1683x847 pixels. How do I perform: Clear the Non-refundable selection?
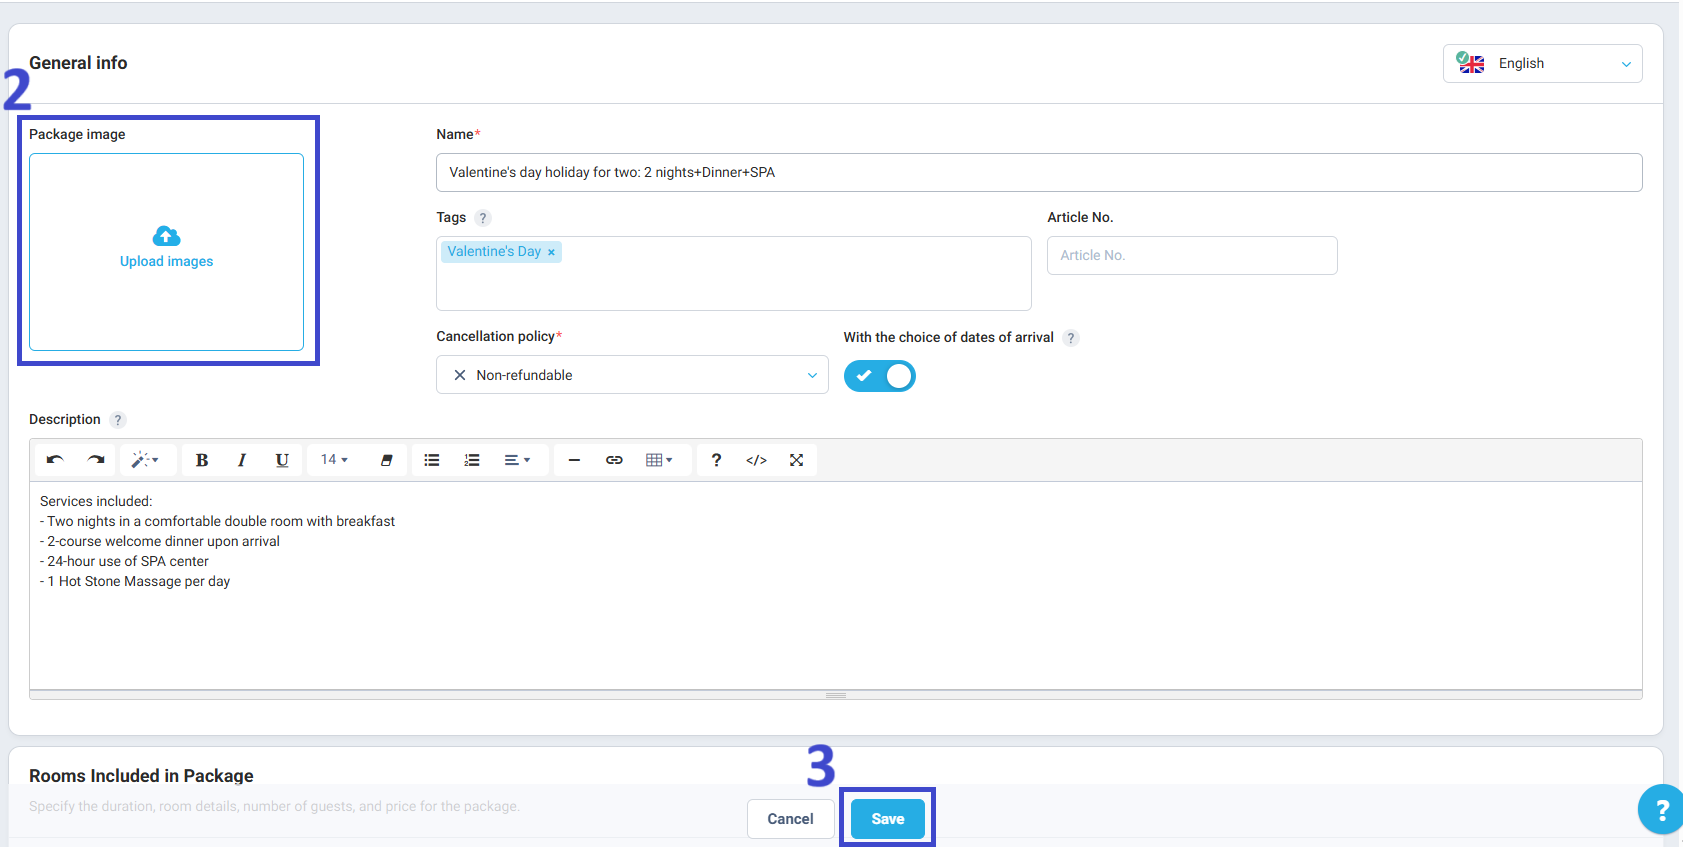click(460, 375)
